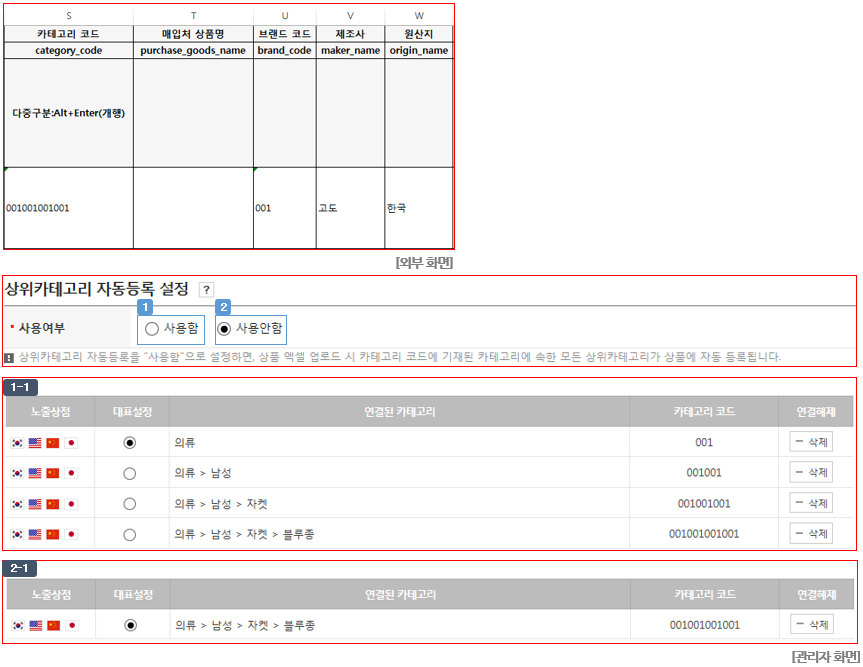Click the Japanese flag in the 2-1 table row
The image size is (863, 667).
click(x=72, y=626)
